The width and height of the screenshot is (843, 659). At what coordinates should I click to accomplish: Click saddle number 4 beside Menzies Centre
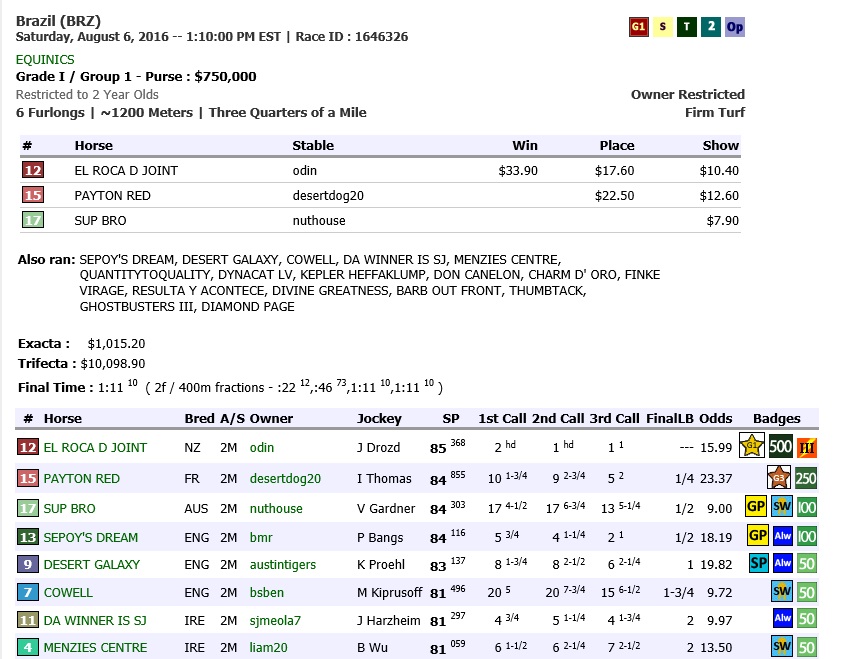[28, 648]
